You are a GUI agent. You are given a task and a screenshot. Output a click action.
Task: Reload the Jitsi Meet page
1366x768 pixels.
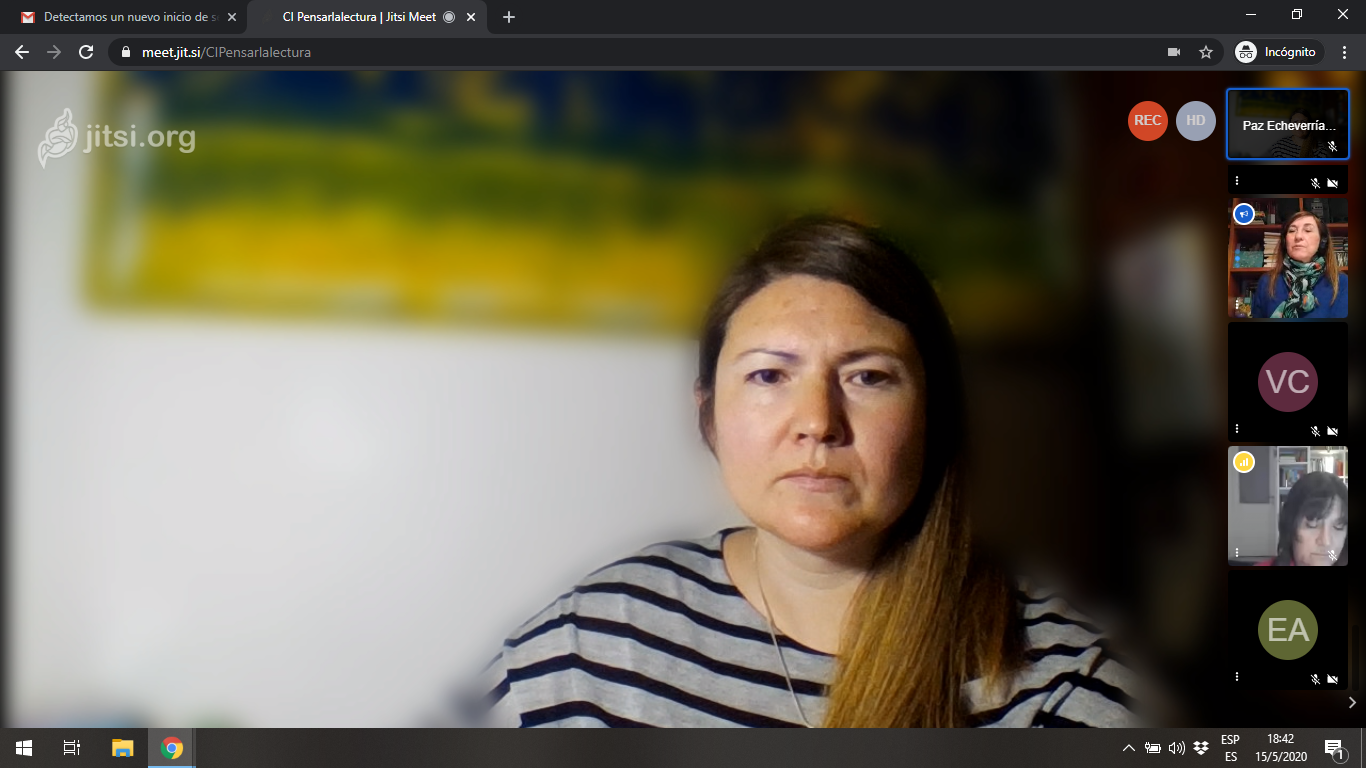pos(86,52)
